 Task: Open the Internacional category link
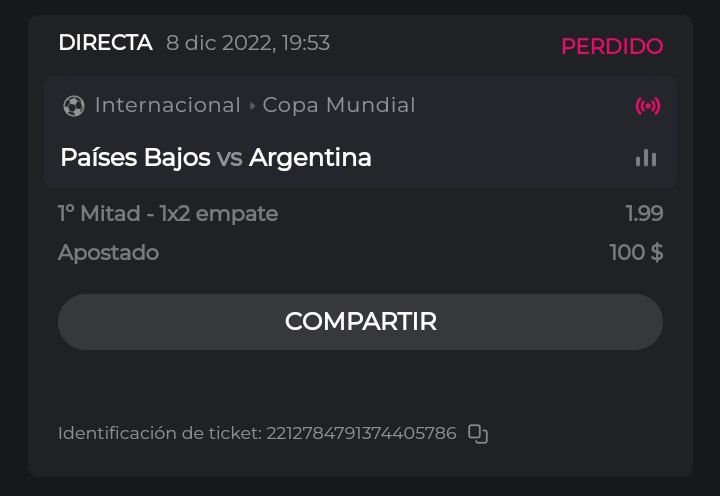(167, 105)
